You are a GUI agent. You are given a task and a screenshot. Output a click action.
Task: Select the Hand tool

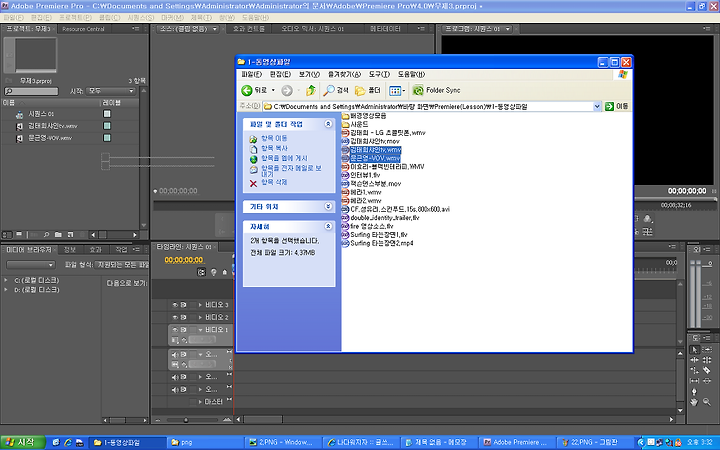pos(694,402)
